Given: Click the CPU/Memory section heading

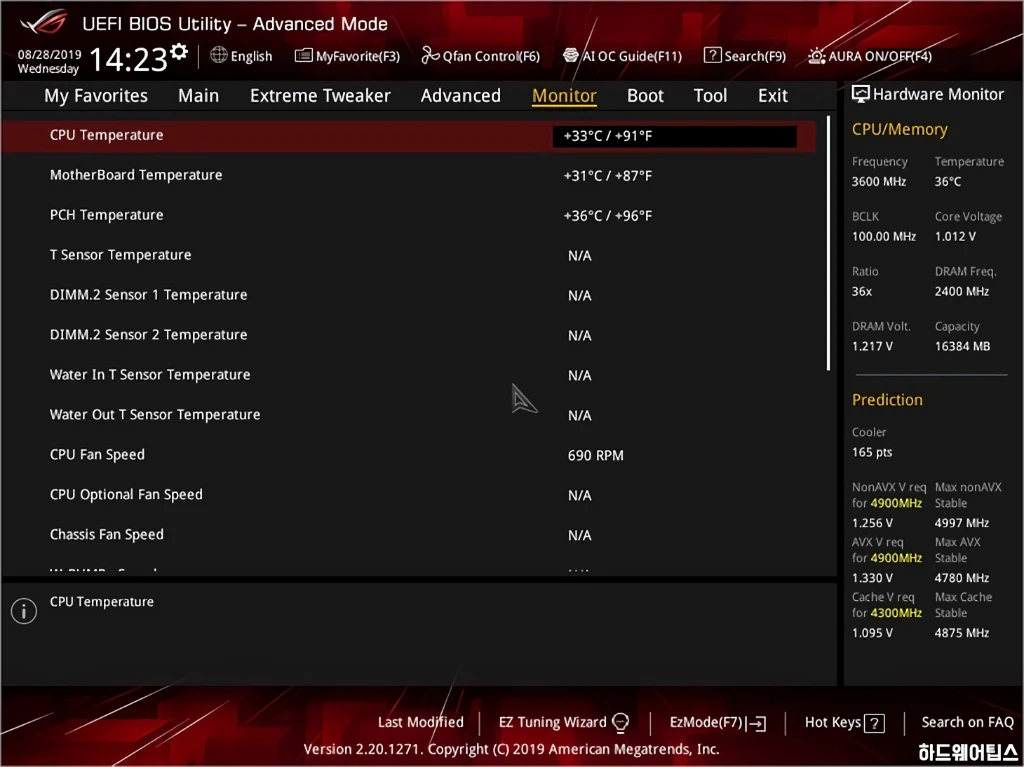Looking at the screenshot, I should 899,129.
